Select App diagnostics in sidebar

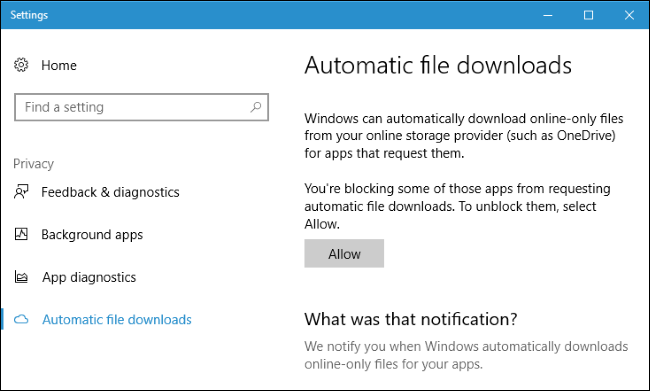pyautogui.click(x=89, y=277)
